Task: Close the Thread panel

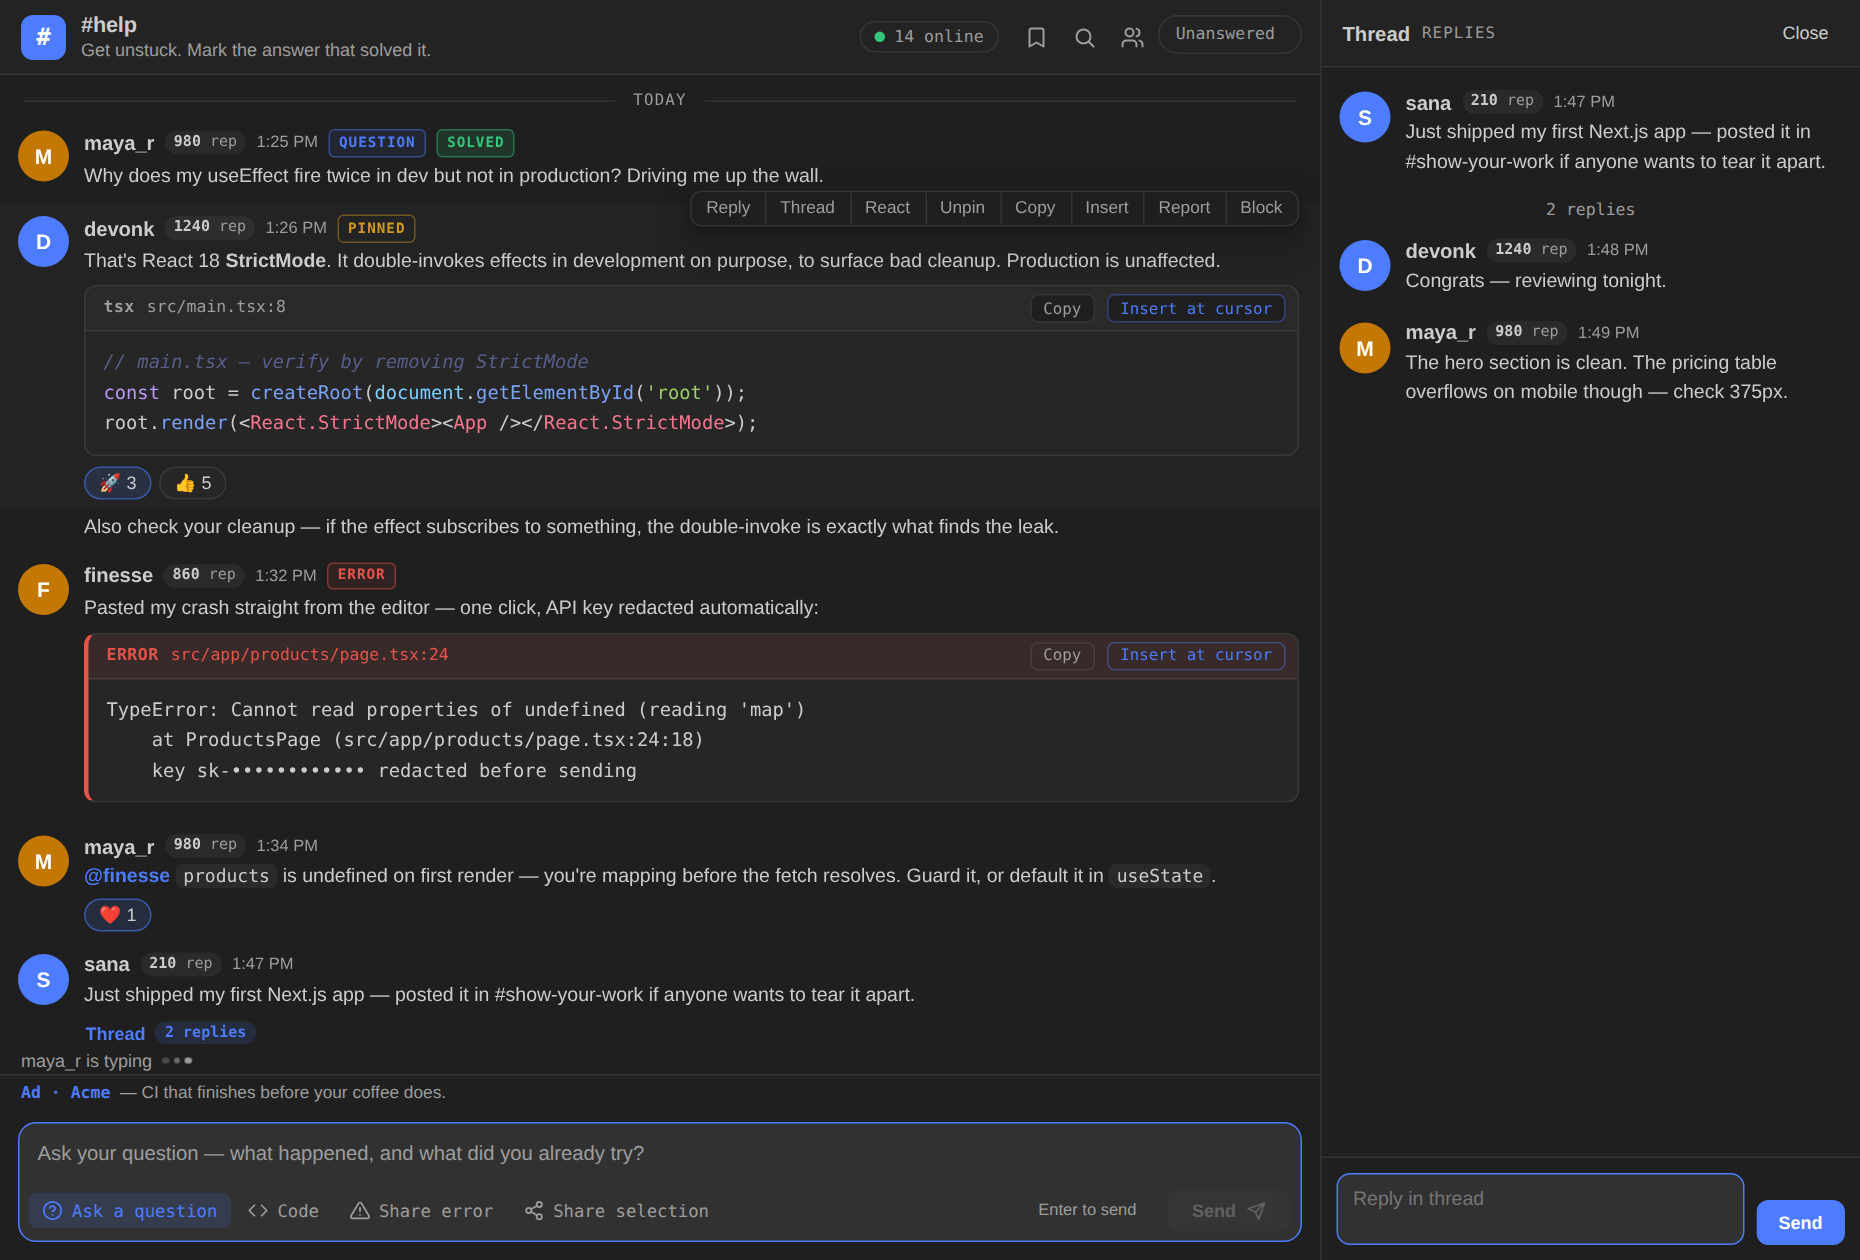Action: pos(1805,33)
